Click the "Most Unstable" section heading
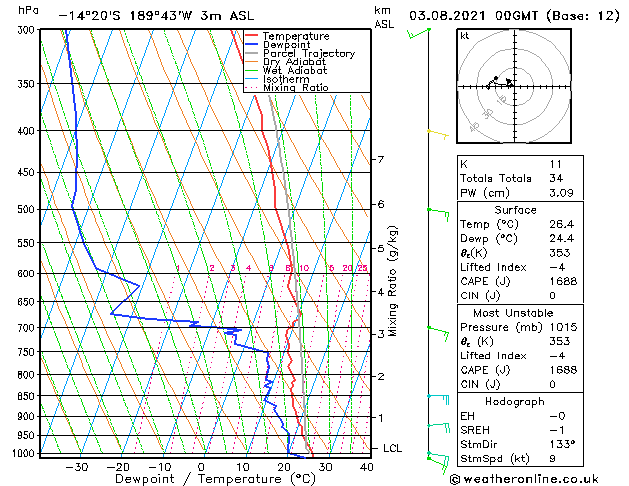 click(x=513, y=313)
